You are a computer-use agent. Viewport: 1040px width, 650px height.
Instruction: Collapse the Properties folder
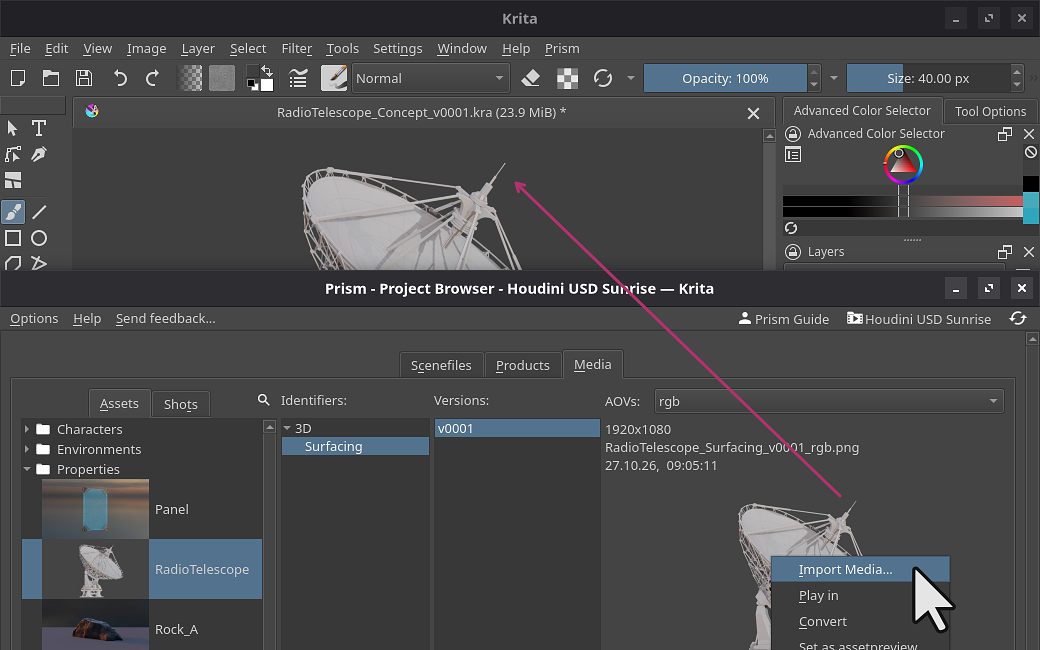27,469
